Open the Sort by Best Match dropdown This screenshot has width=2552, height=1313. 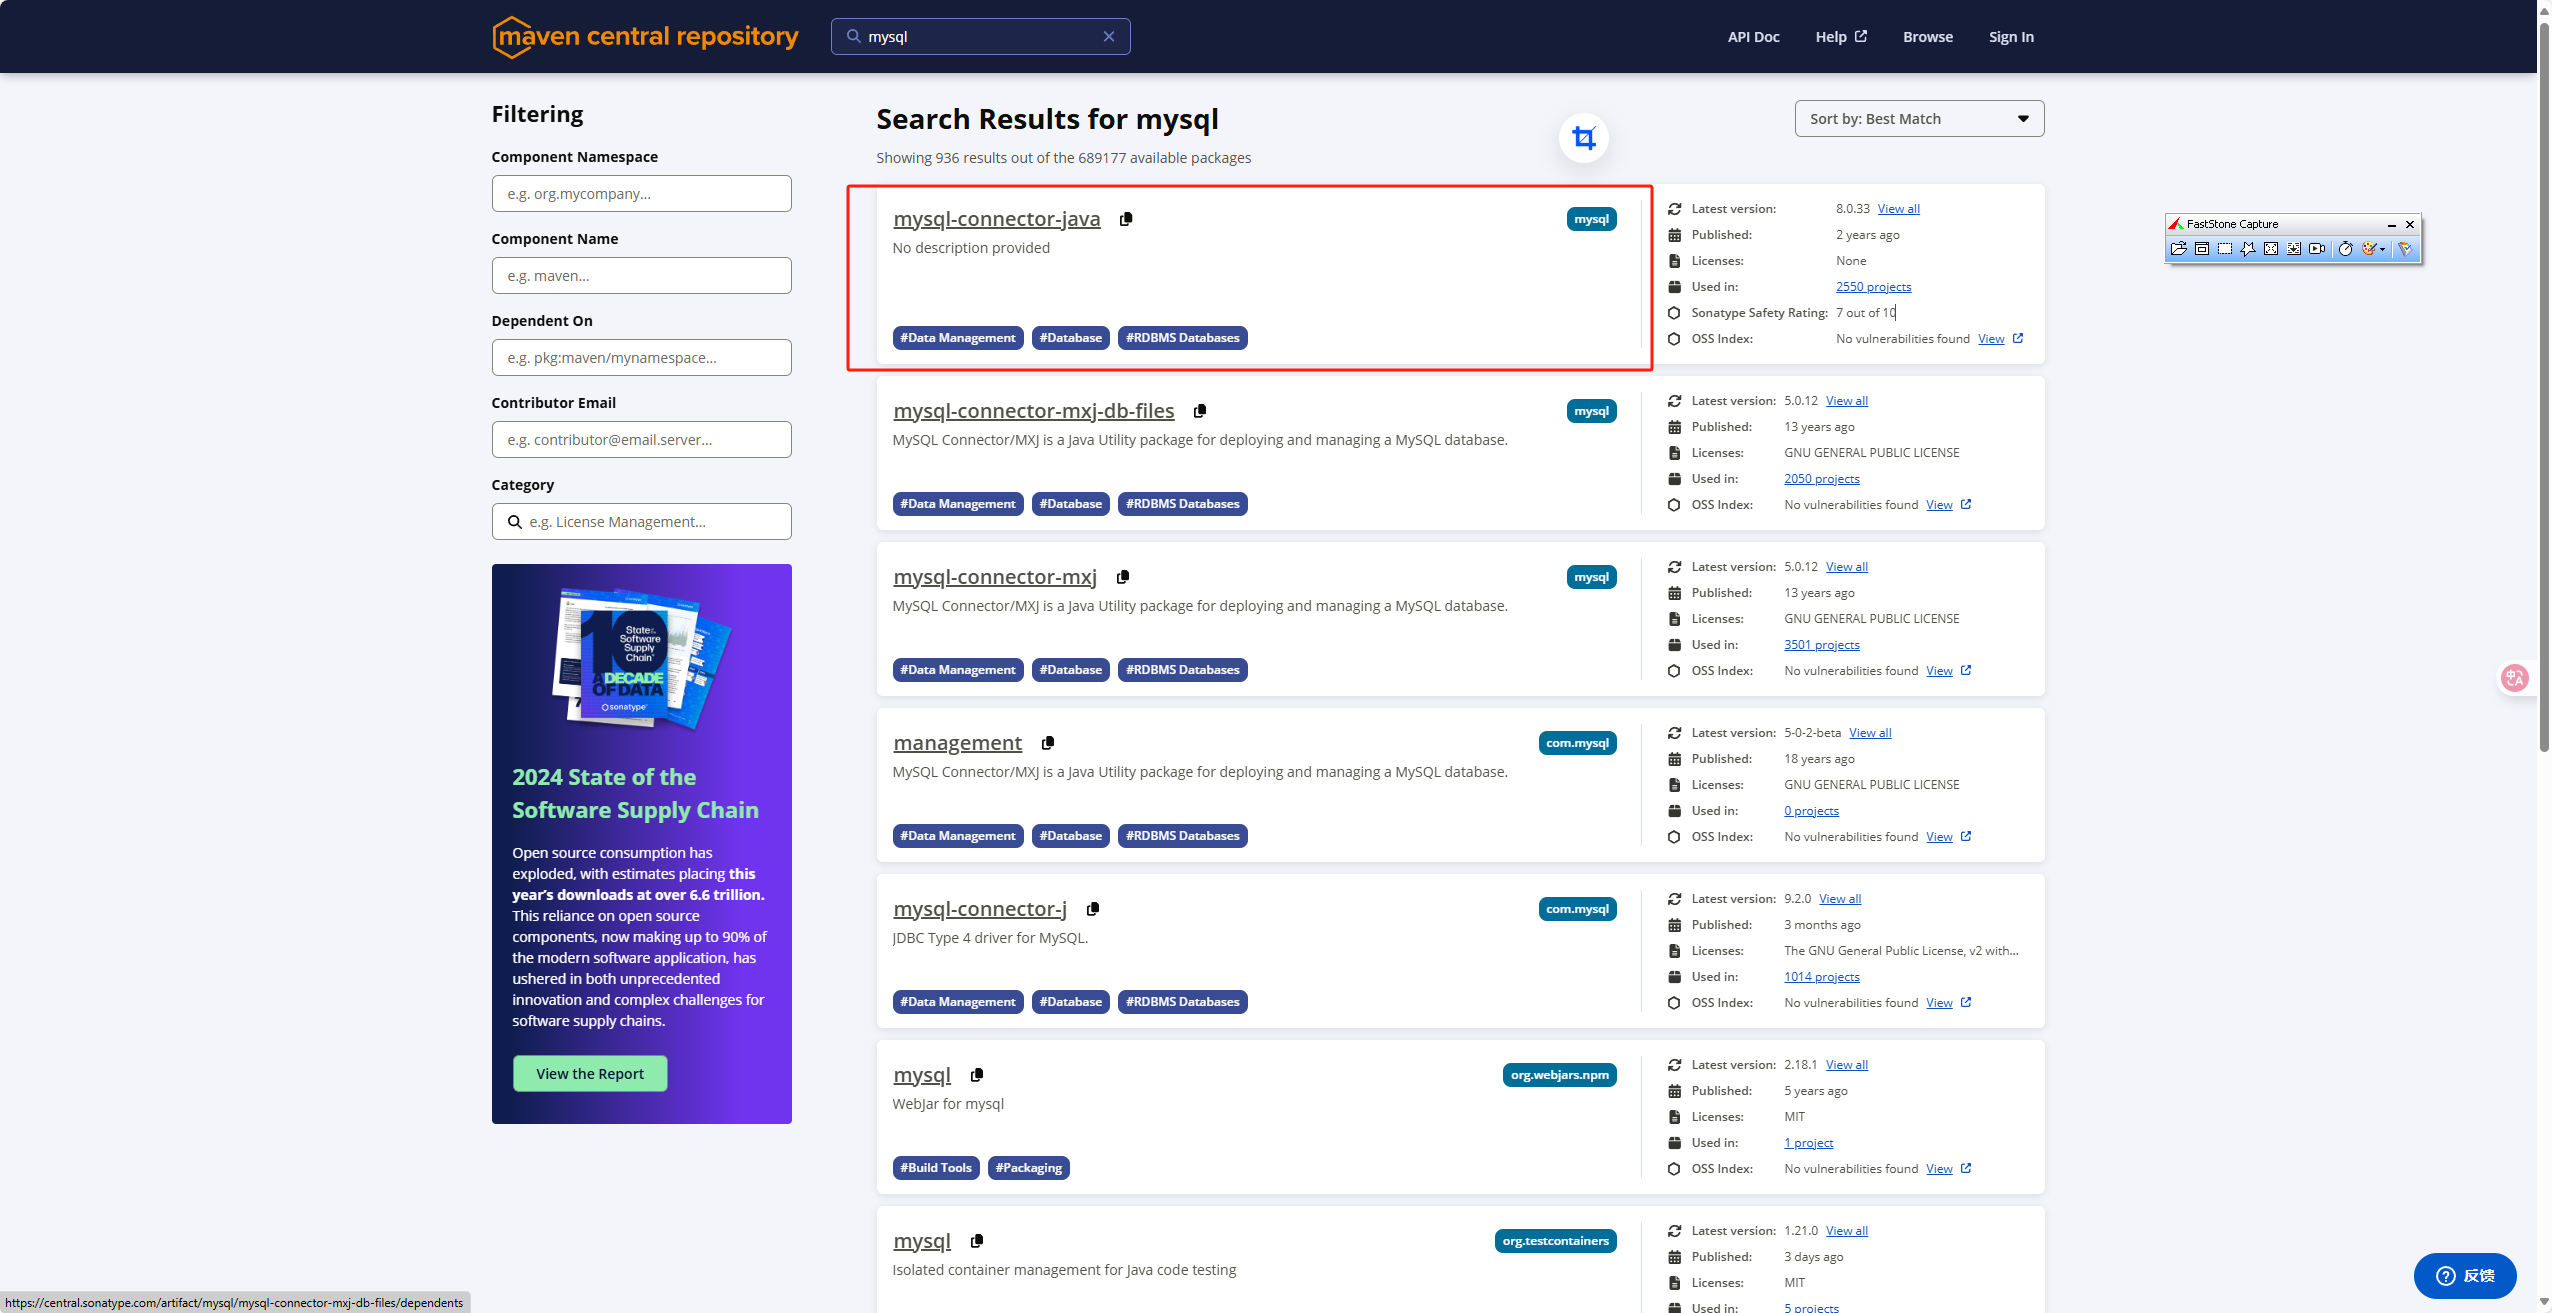click(x=1917, y=118)
